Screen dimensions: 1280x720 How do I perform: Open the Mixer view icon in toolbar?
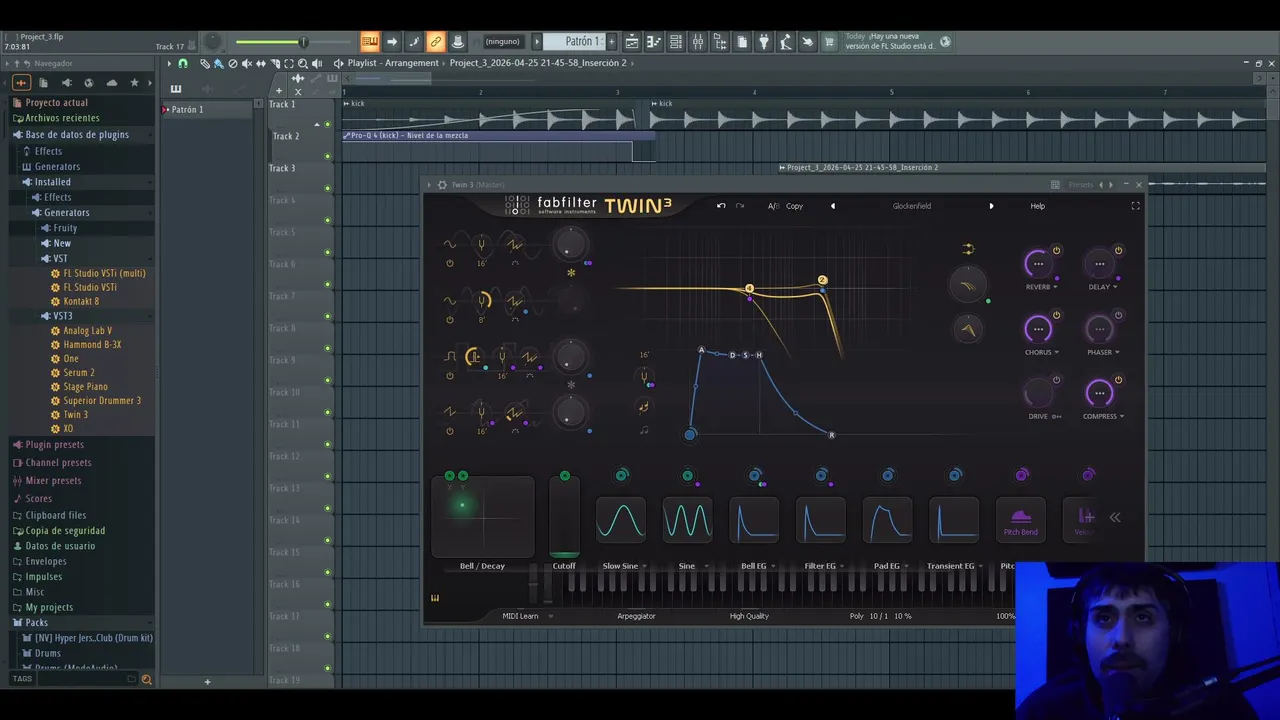tap(698, 42)
